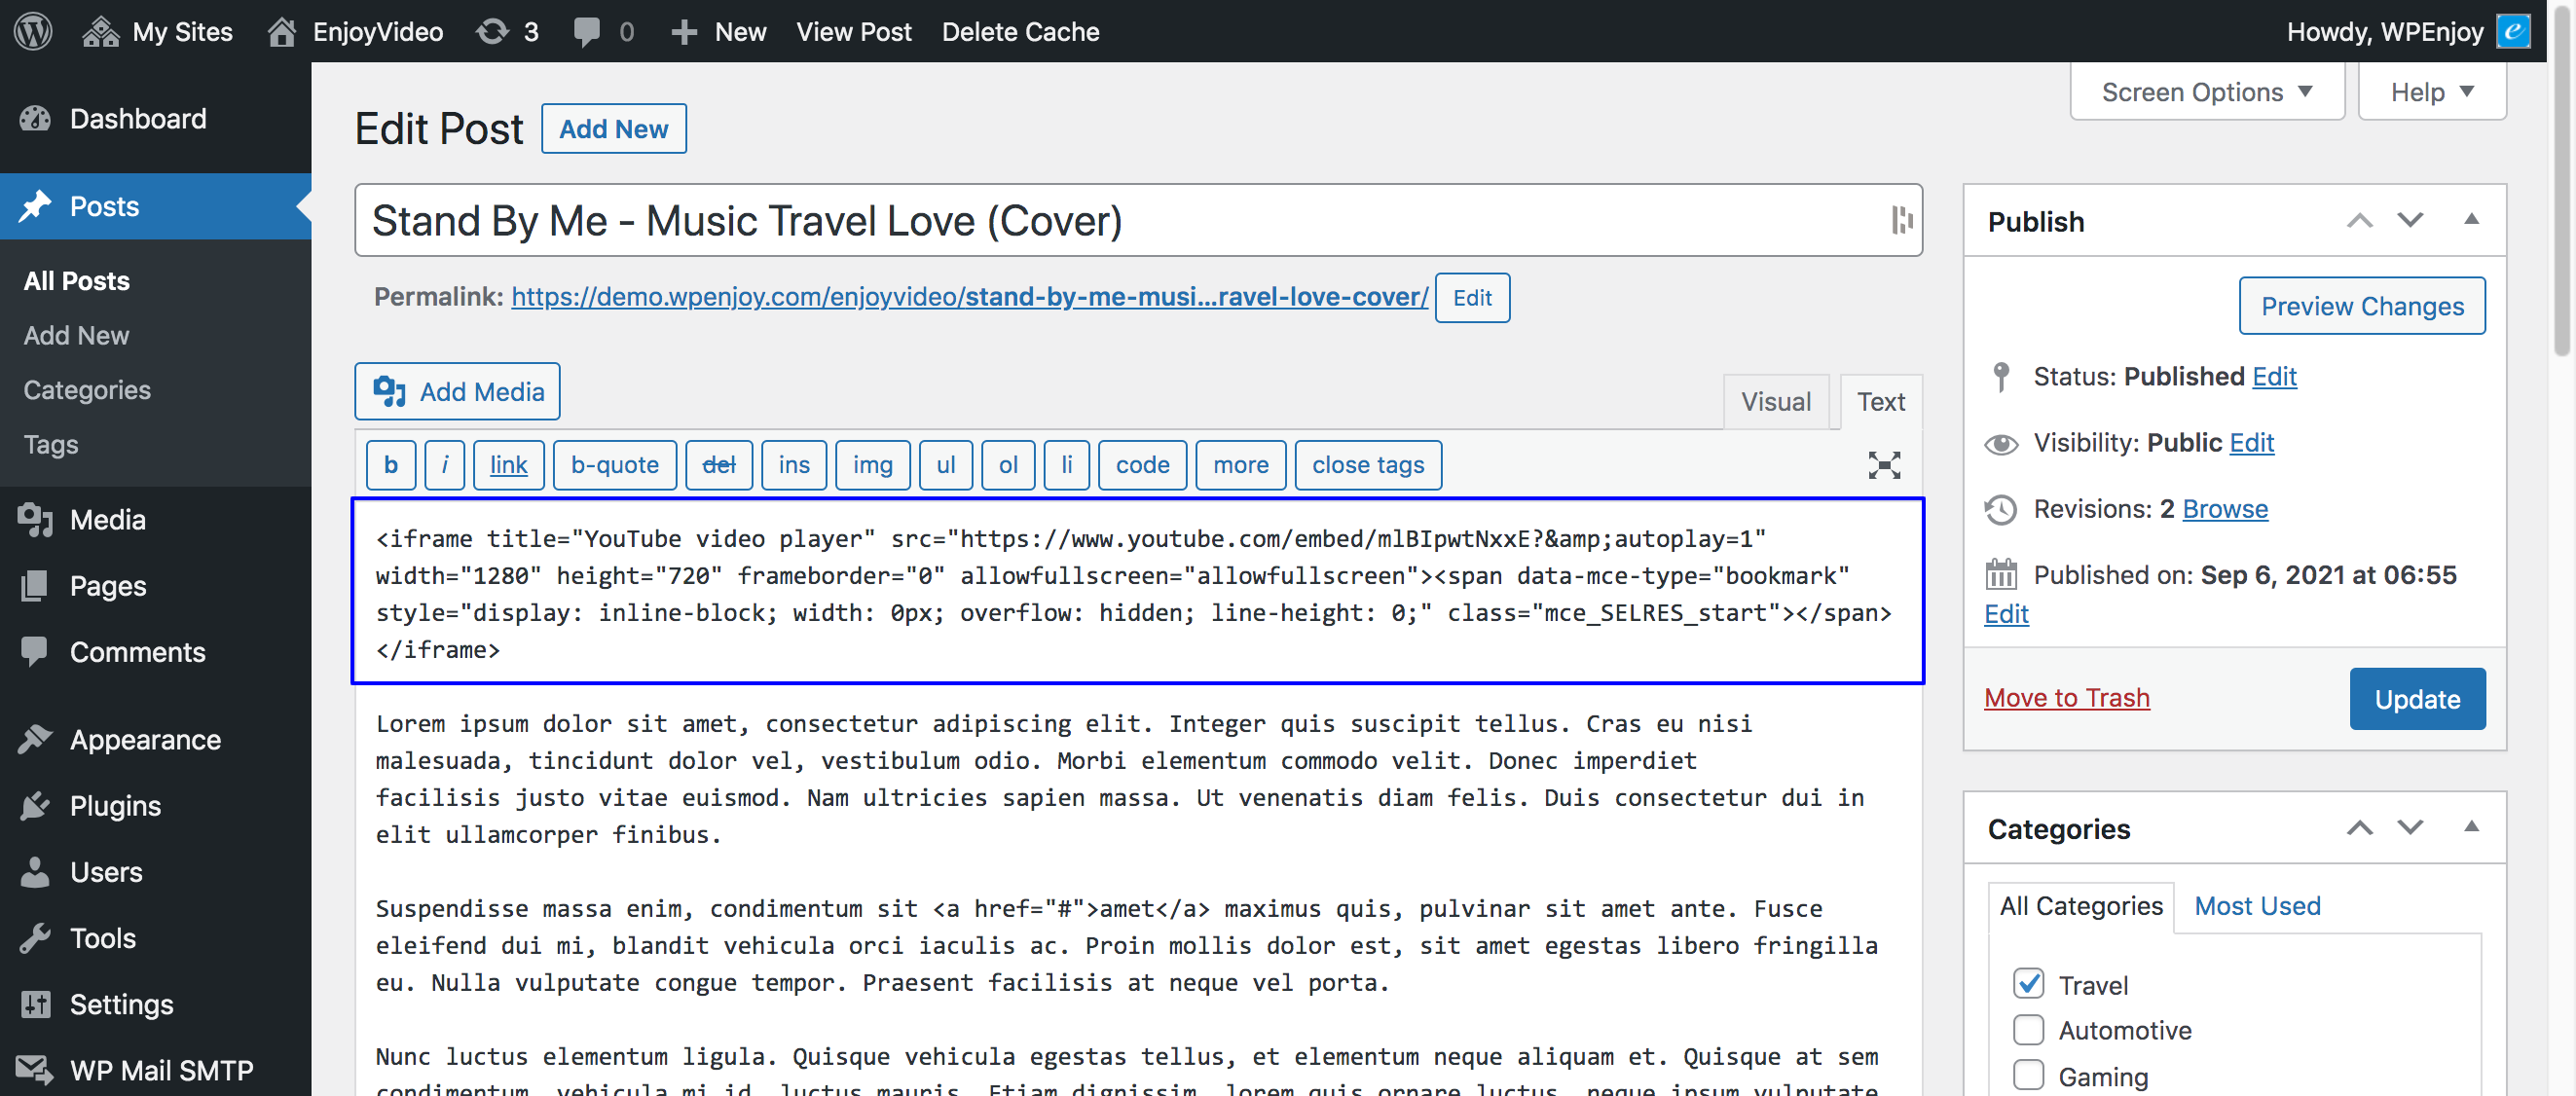Screen dimensions: 2576x1096
Task: Check the Gaming category
Action: (2028, 1075)
